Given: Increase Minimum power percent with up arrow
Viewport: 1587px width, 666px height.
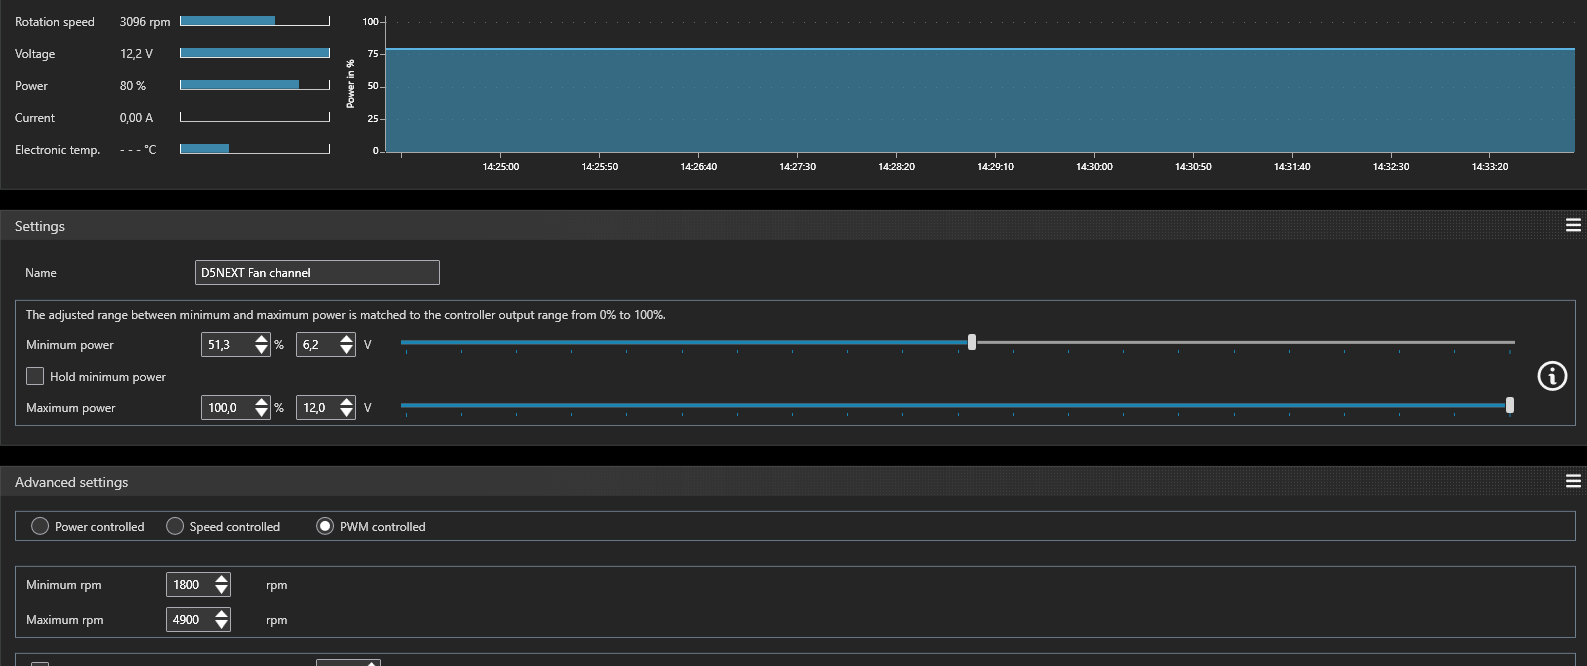Looking at the screenshot, I should click(262, 340).
